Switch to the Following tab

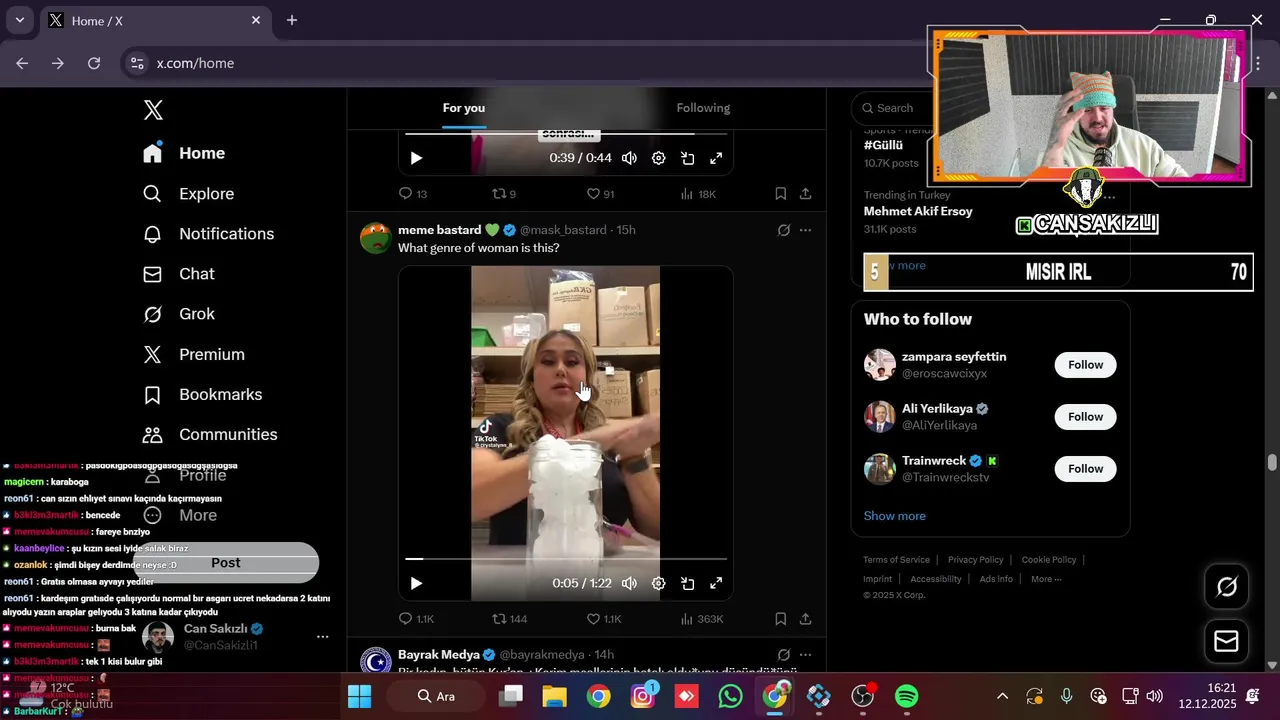[x=703, y=108]
